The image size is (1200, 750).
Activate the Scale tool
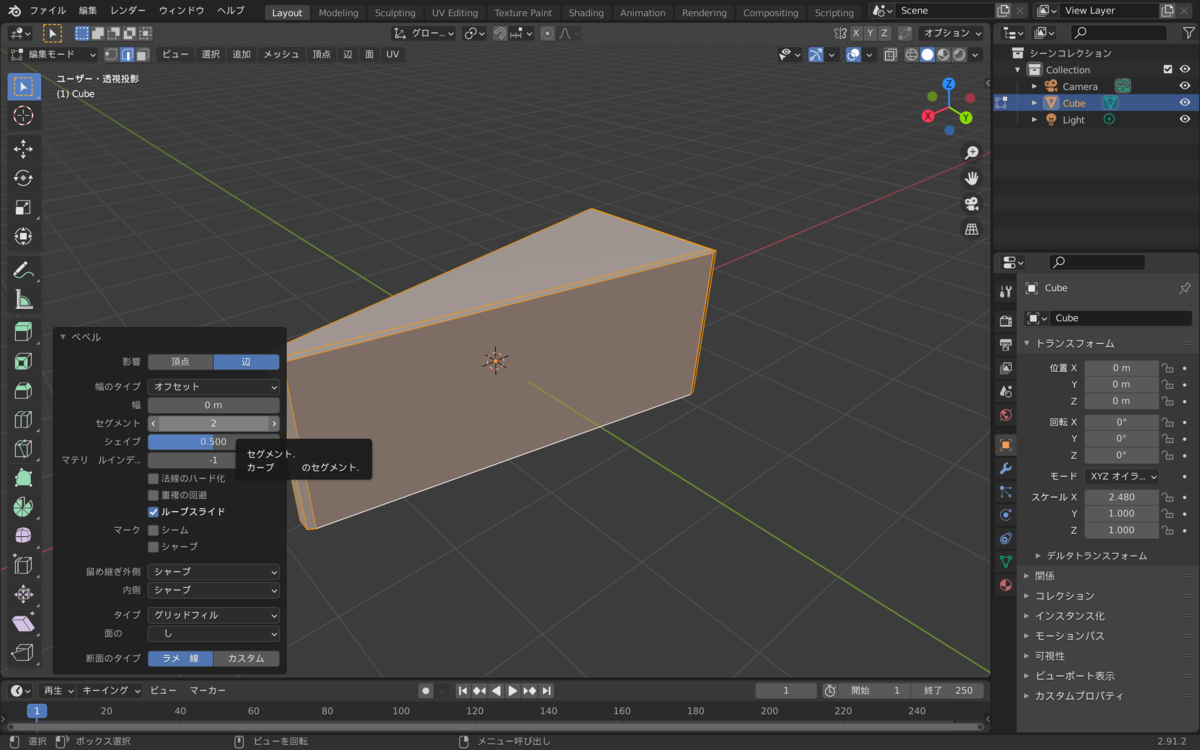pos(23,207)
